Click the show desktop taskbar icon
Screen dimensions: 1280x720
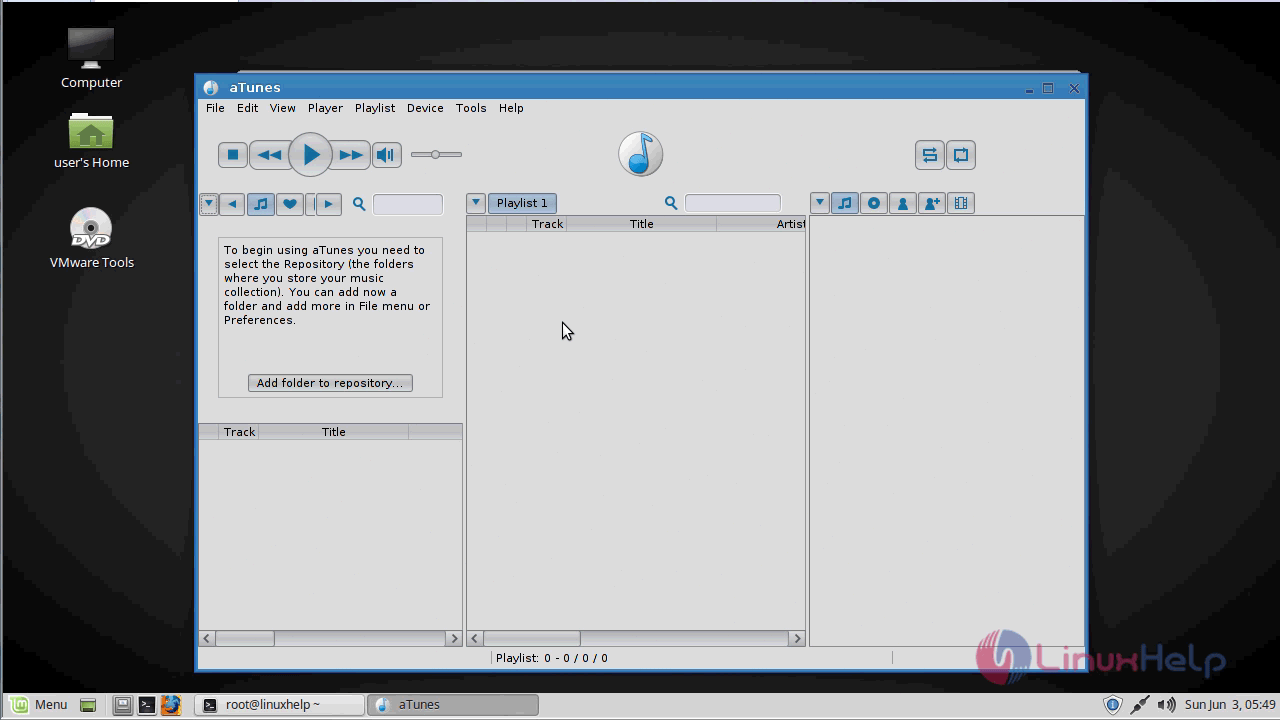(88, 705)
